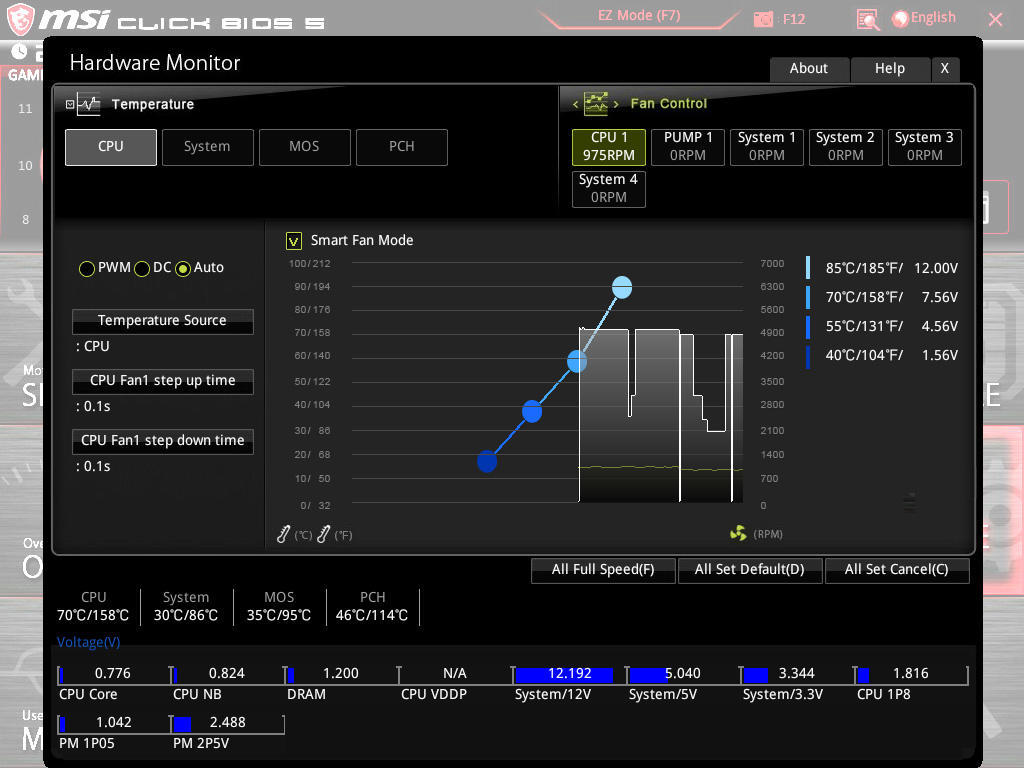Image resolution: width=1024 pixels, height=768 pixels.
Task: Toggle the Smart Fan Mode checkbox
Action: [x=294, y=241]
